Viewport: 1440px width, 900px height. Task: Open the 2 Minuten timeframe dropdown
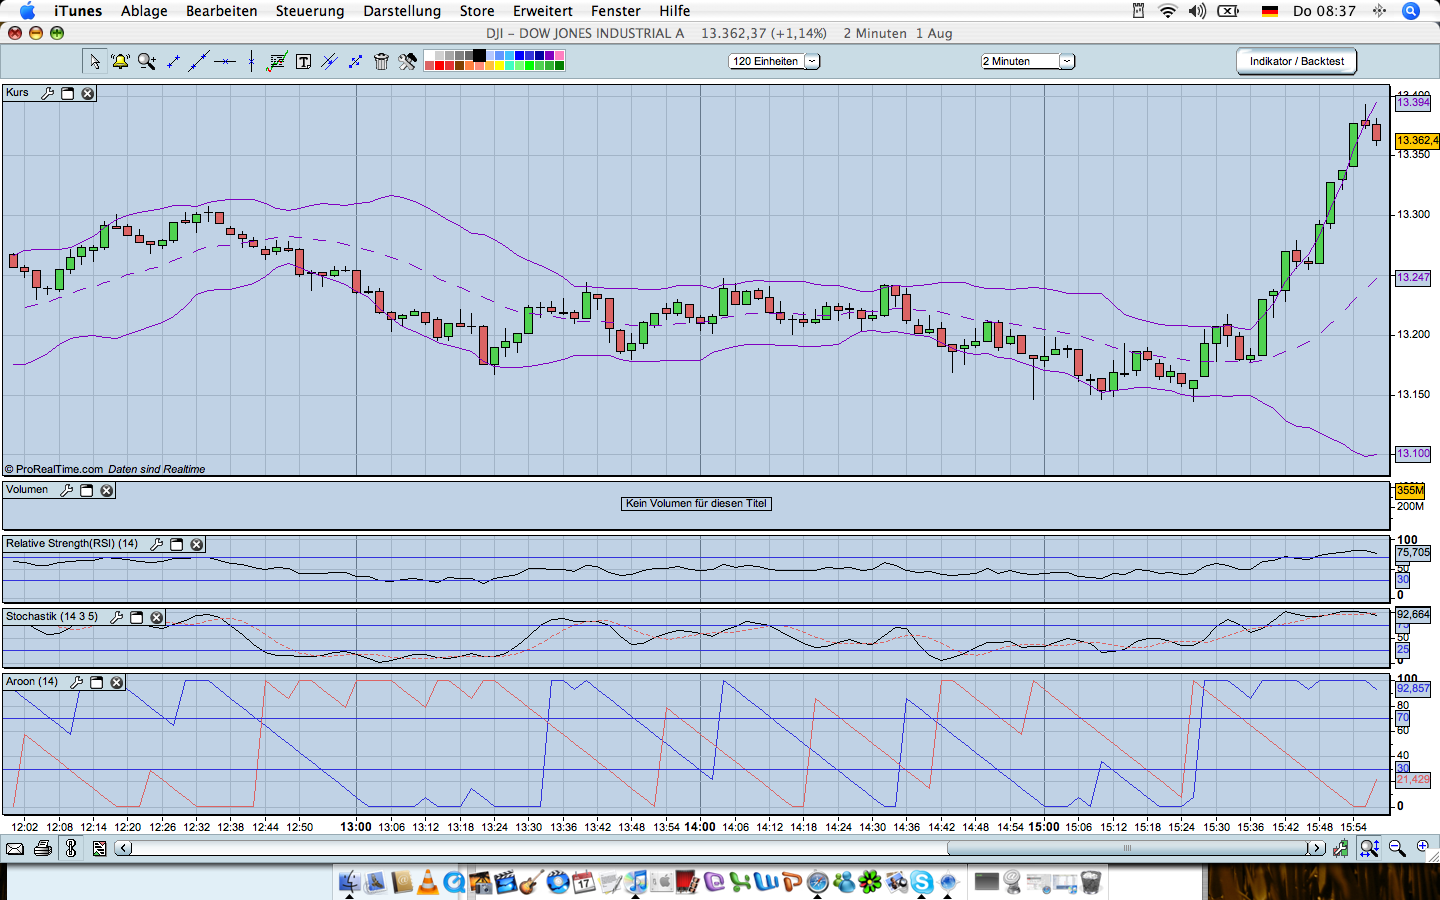[x=1028, y=61]
